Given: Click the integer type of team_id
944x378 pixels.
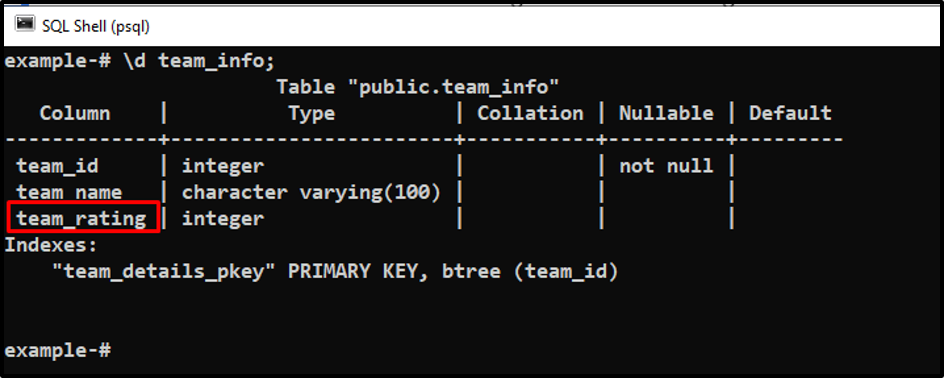Looking at the screenshot, I should [x=223, y=166].
